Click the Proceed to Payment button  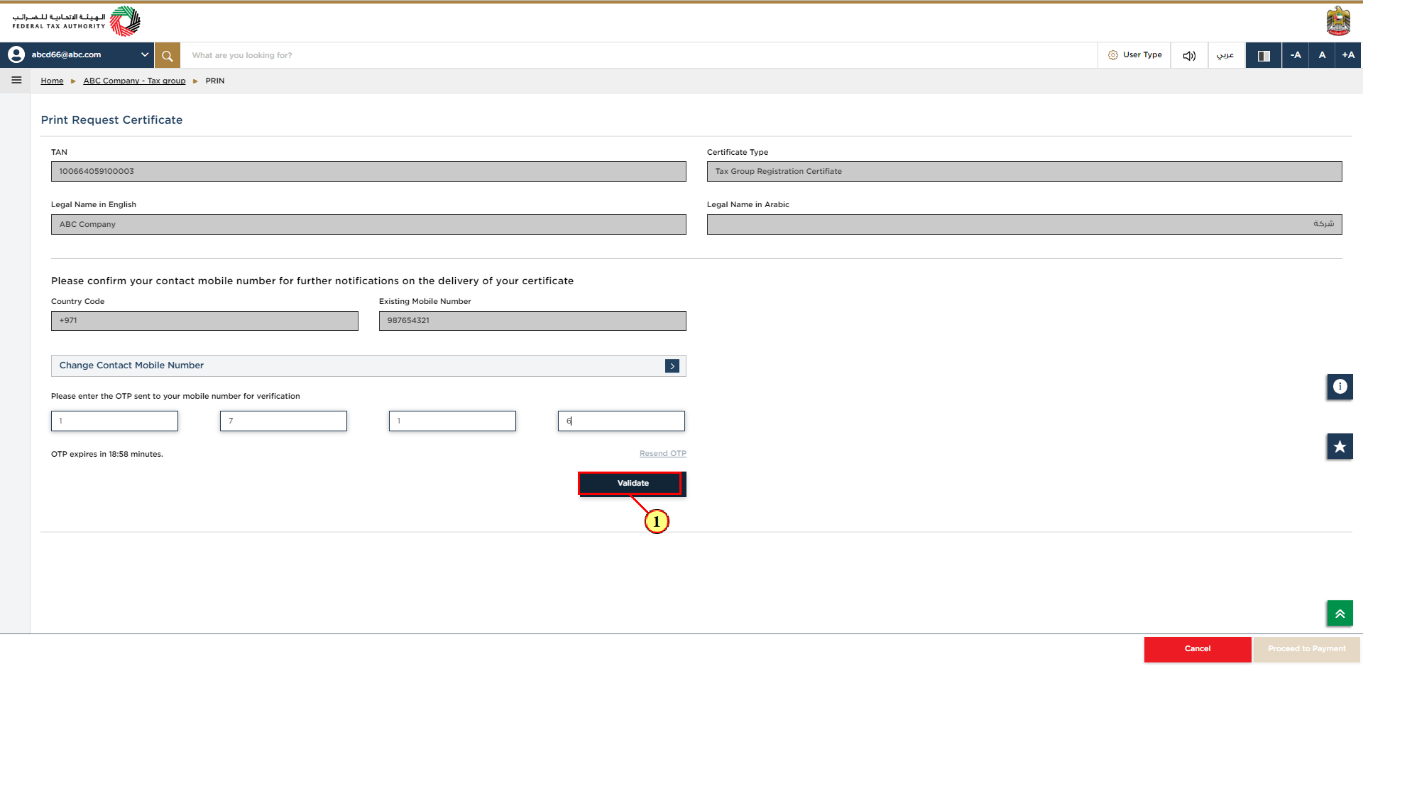coord(1307,649)
